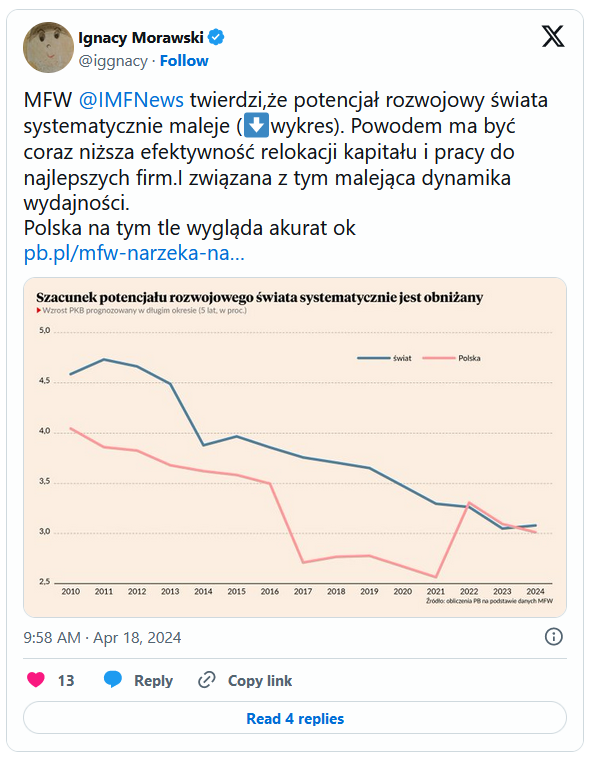591x760 pixels.
Task: Click the info icon beside the timestamp
Action: point(554,636)
